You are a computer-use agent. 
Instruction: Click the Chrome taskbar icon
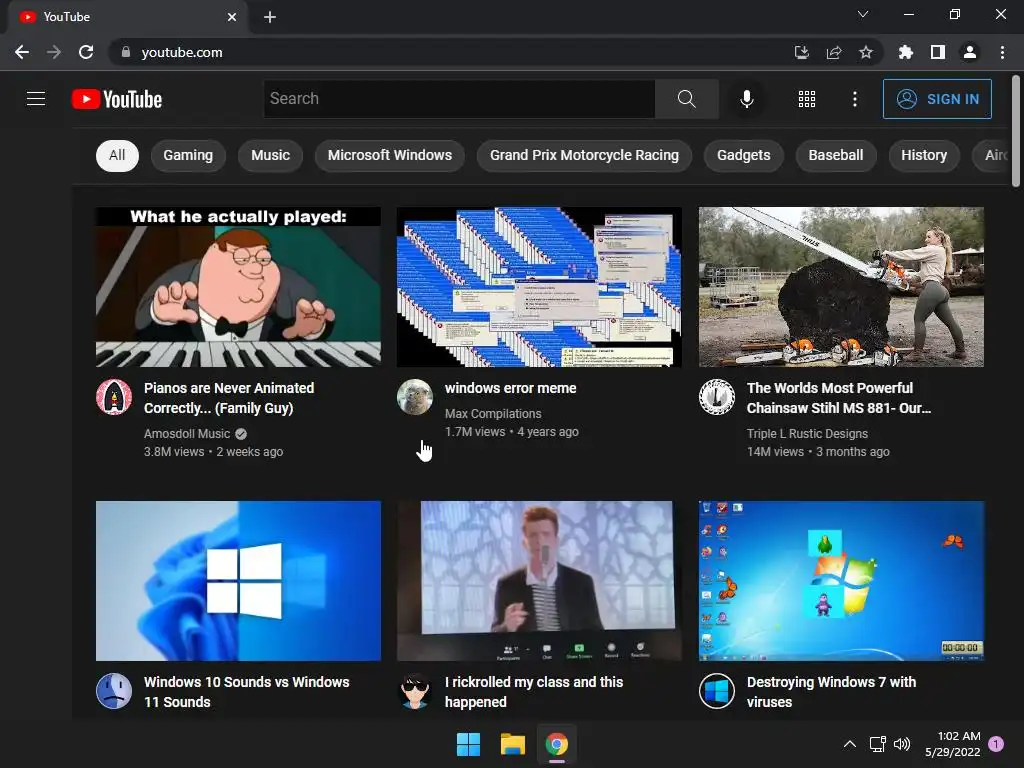pyautogui.click(x=556, y=744)
